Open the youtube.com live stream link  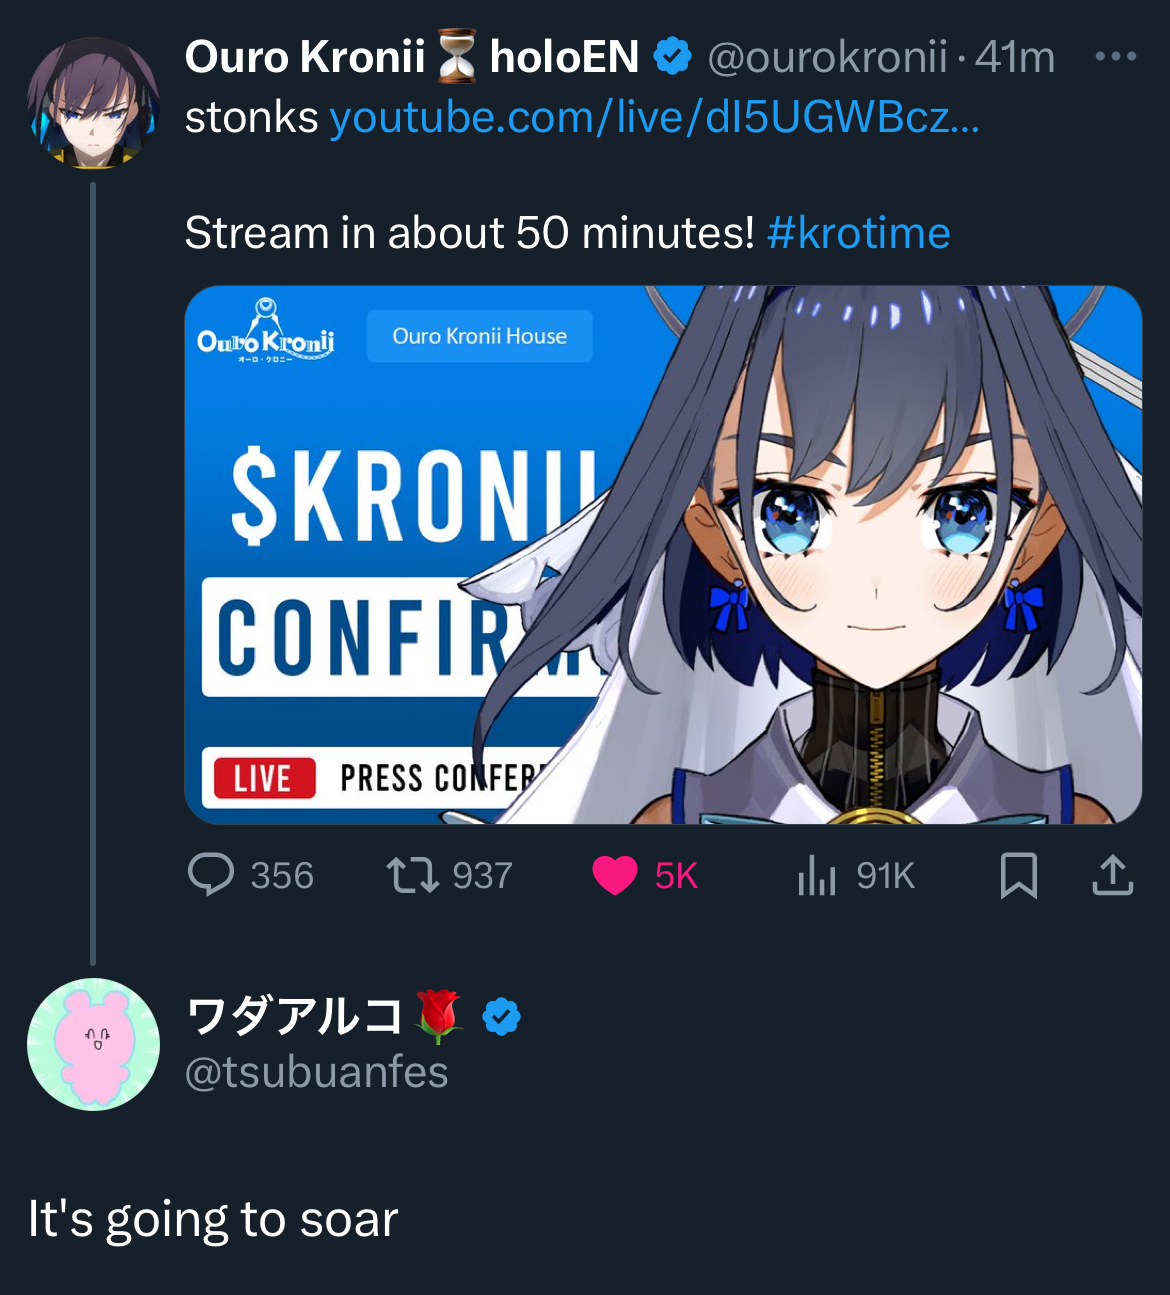click(655, 118)
